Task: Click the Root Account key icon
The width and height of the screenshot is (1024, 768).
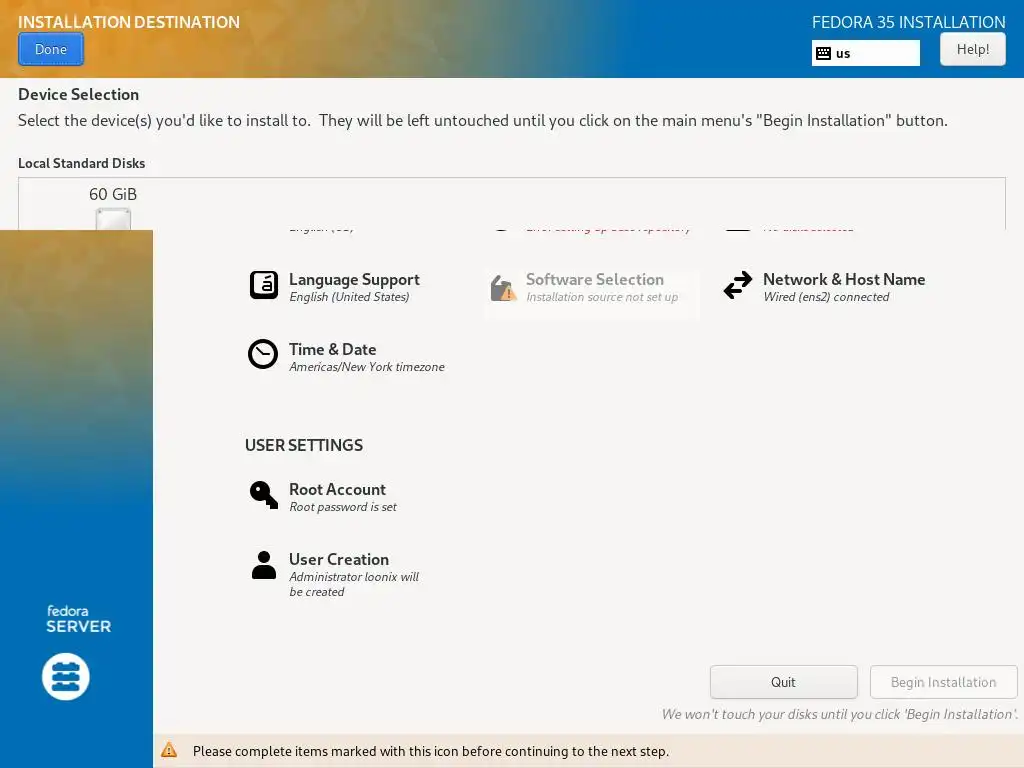Action: pyautogui.click(x=264, y=495)
